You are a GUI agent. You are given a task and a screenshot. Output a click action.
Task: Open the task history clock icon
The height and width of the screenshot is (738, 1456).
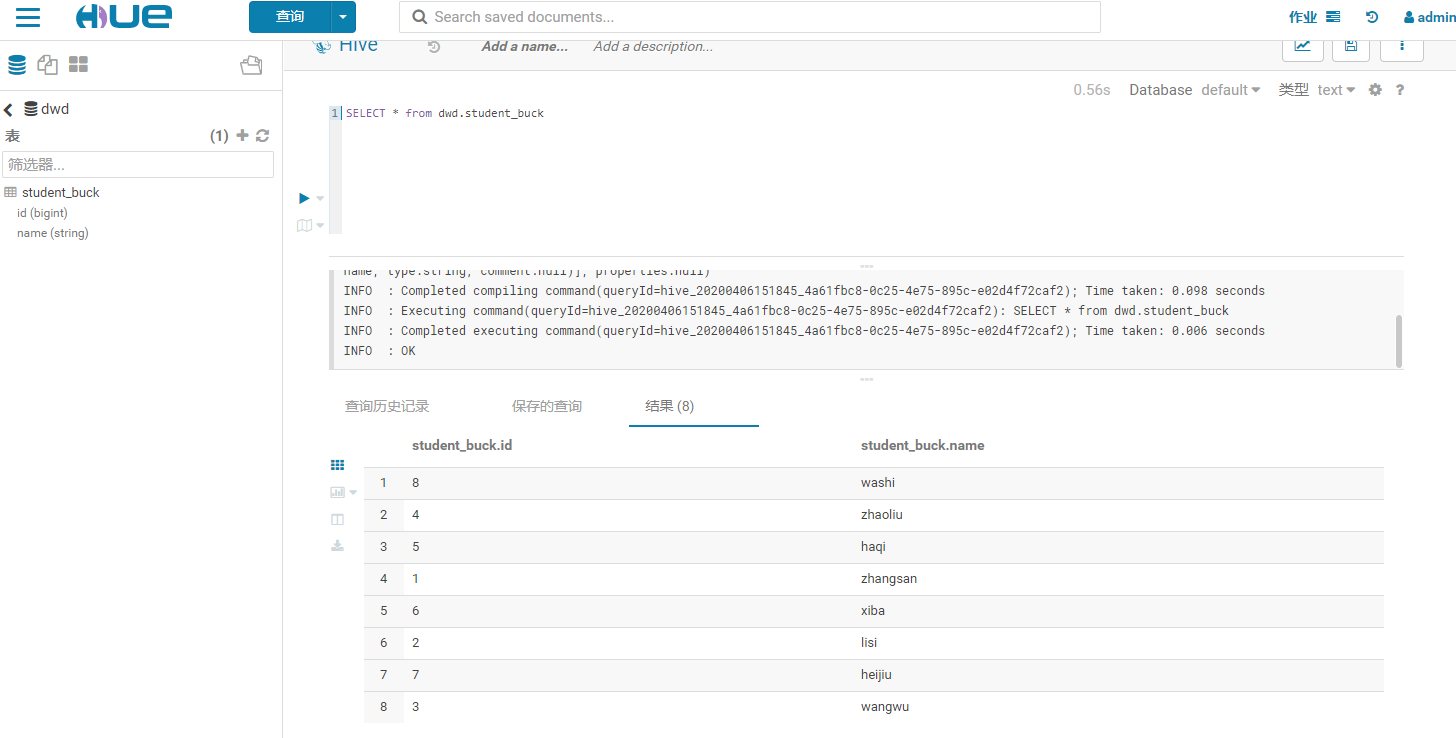coord(1372,17)
